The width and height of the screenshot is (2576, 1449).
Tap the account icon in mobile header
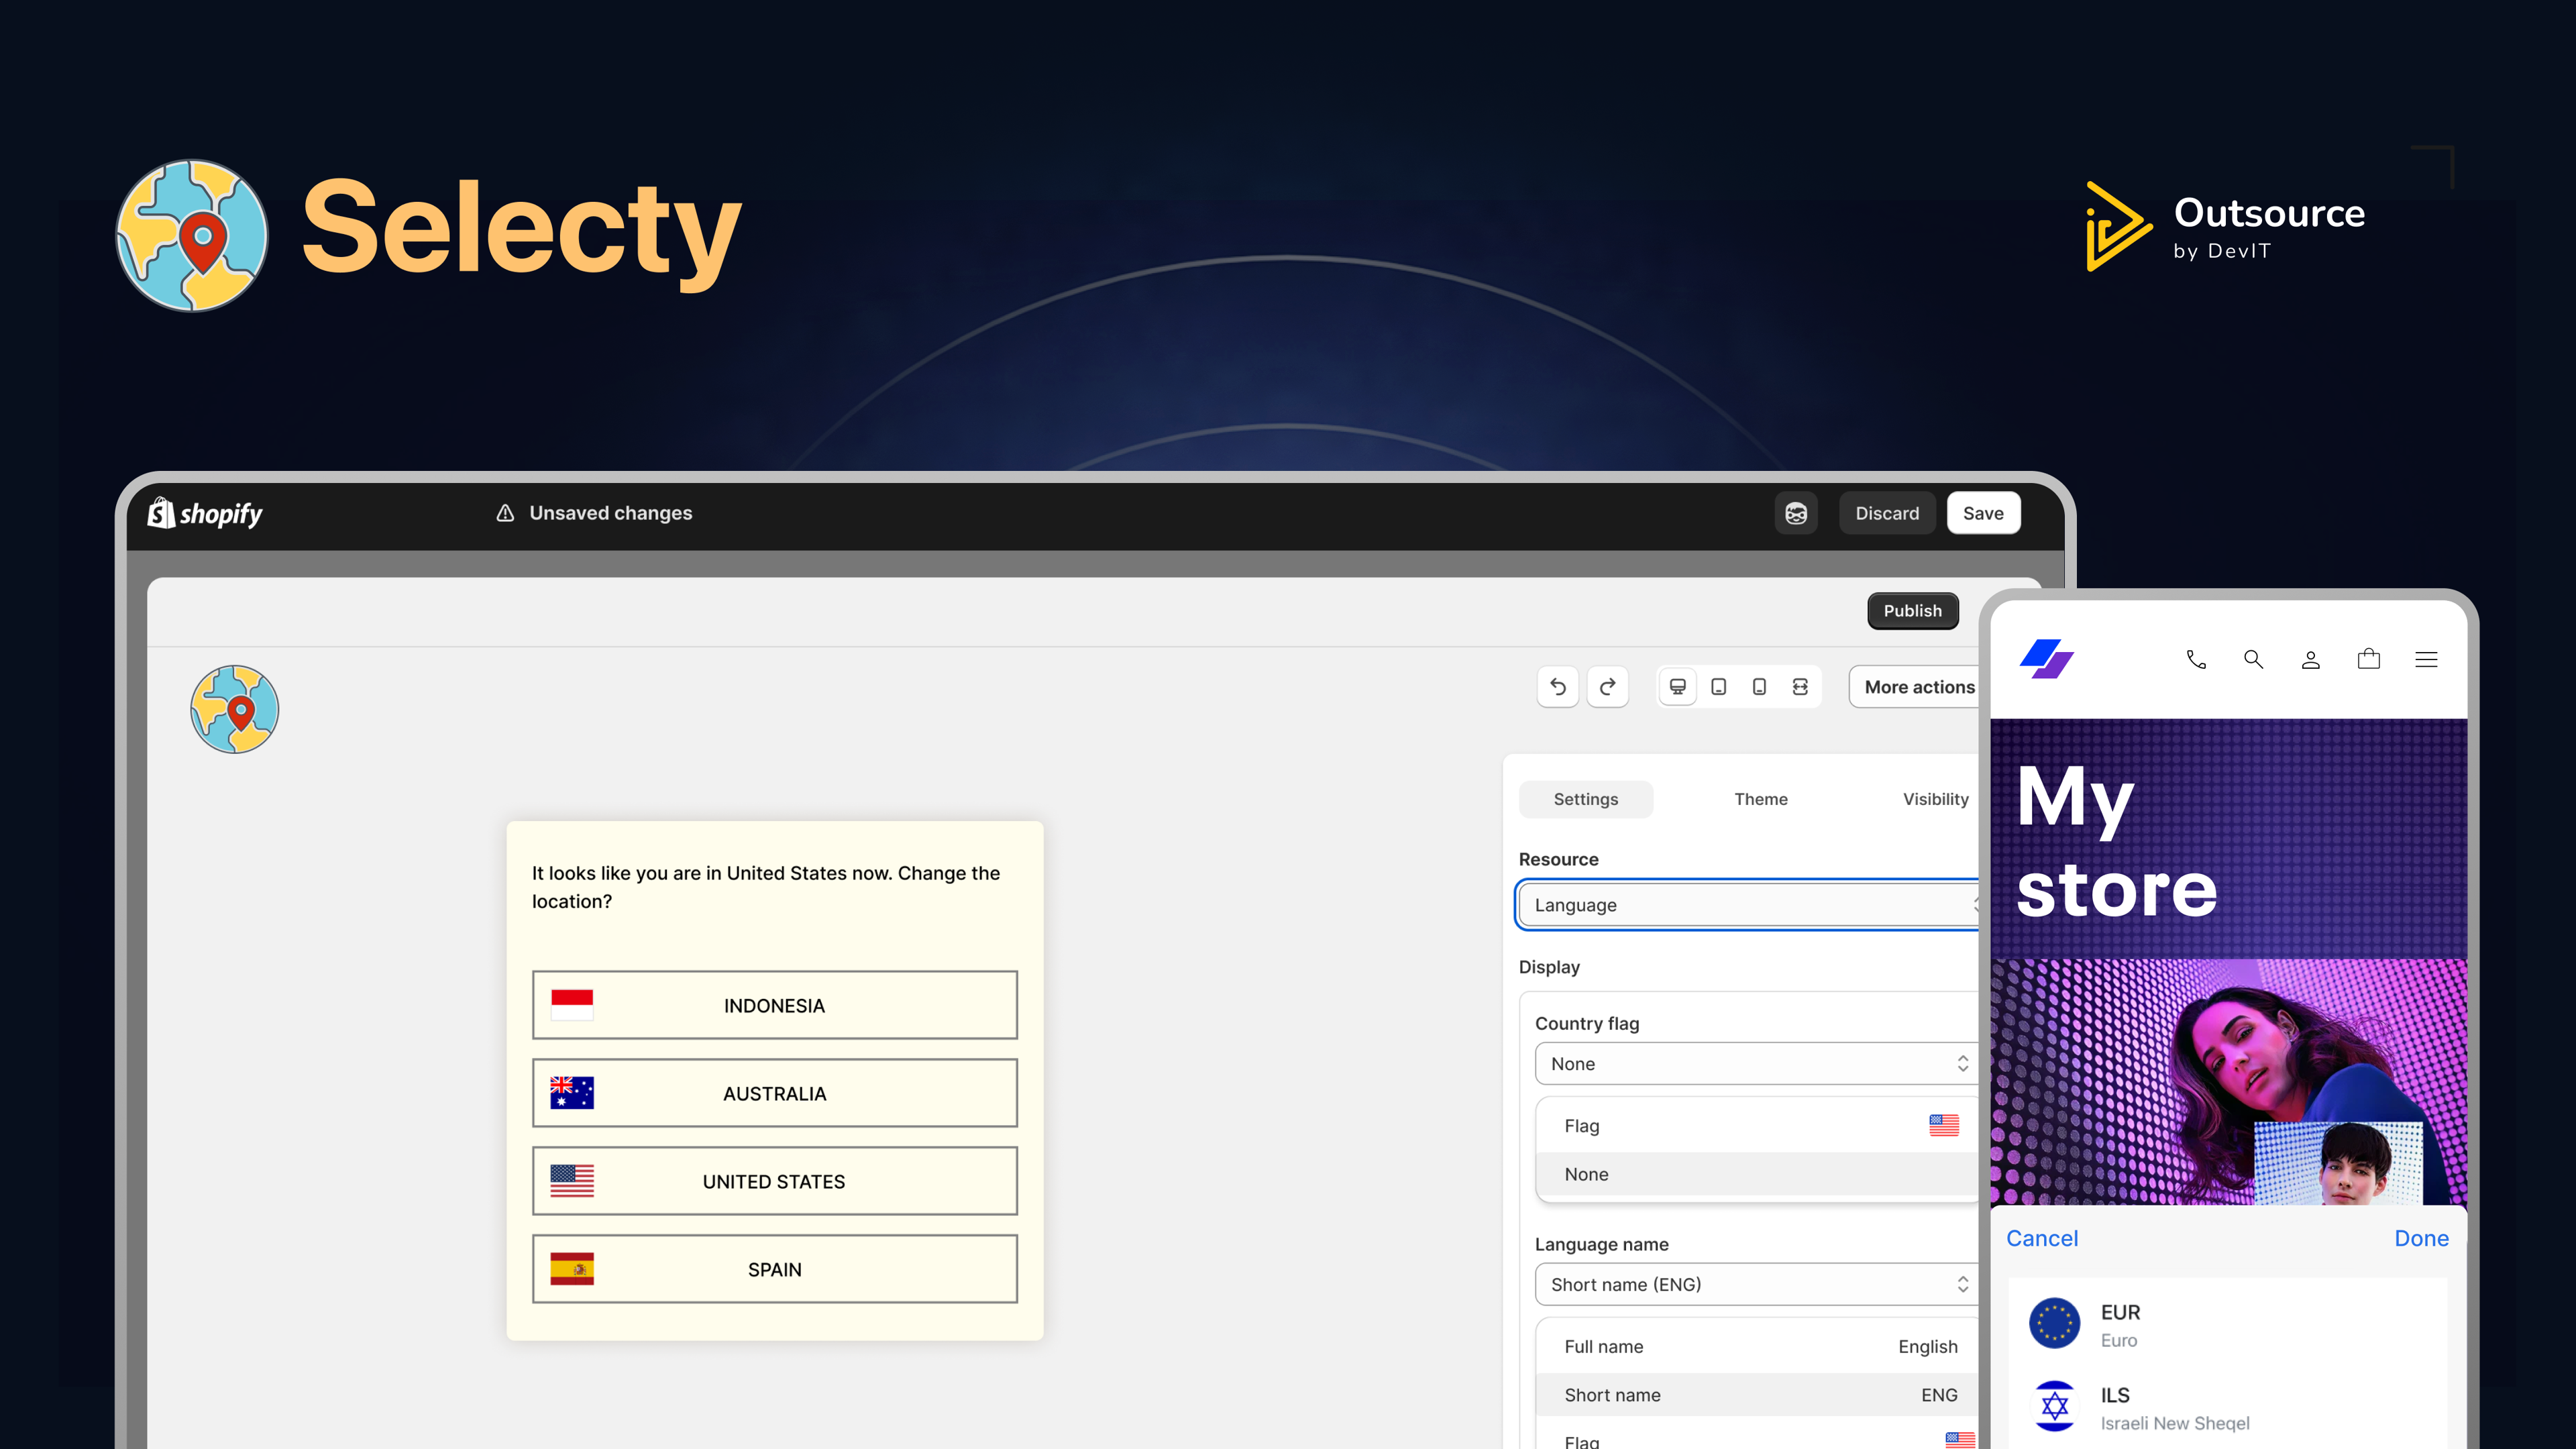click(2311, 659)
